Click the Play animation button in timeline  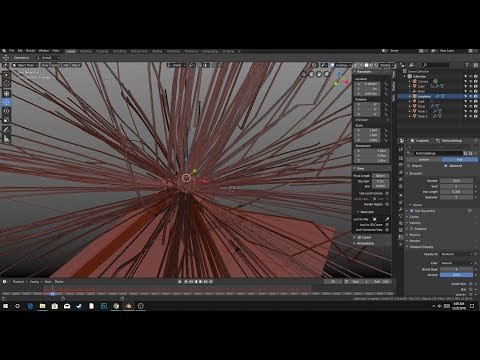tap(201, 282)
